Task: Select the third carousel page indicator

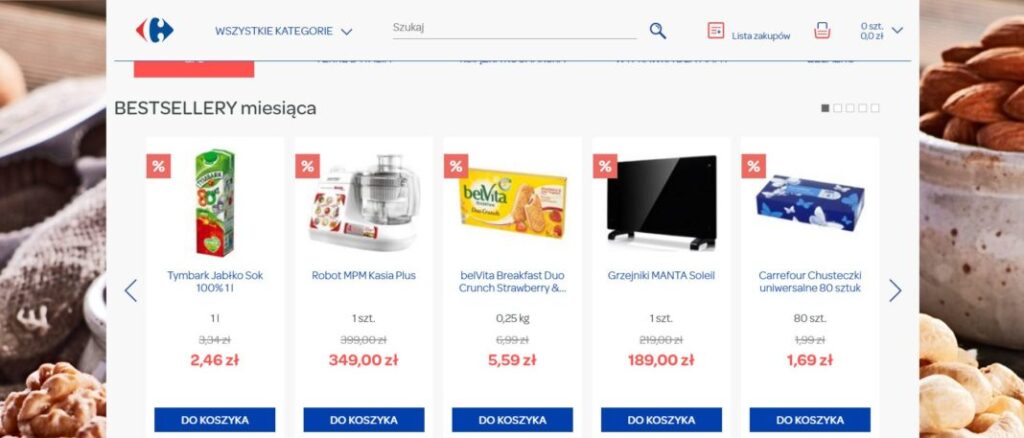Action: [850, 108]
